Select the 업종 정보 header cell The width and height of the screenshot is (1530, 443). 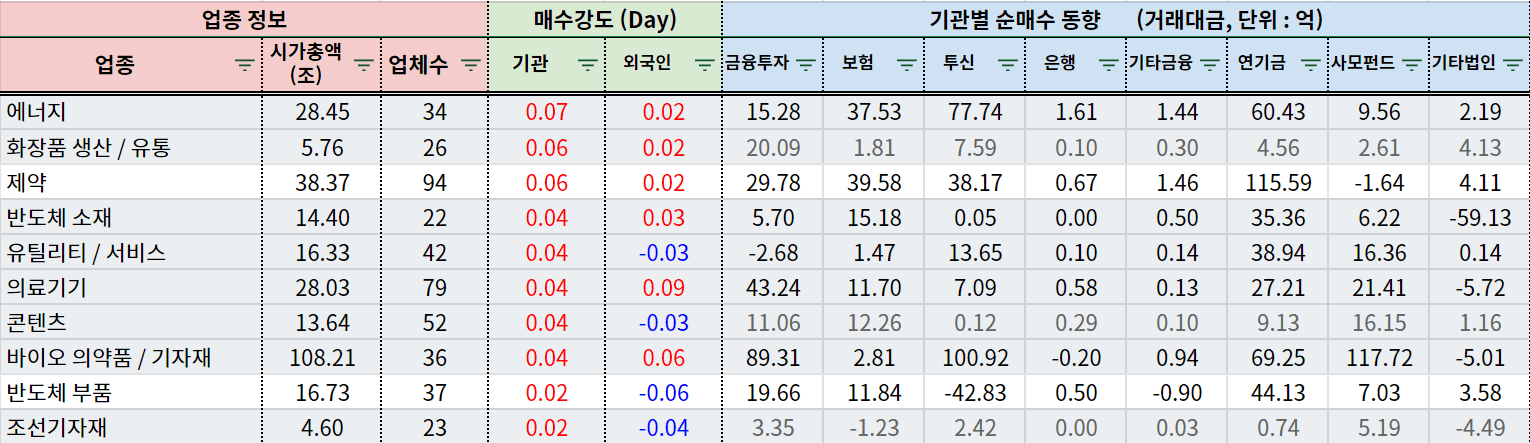[x=244, y=19]
